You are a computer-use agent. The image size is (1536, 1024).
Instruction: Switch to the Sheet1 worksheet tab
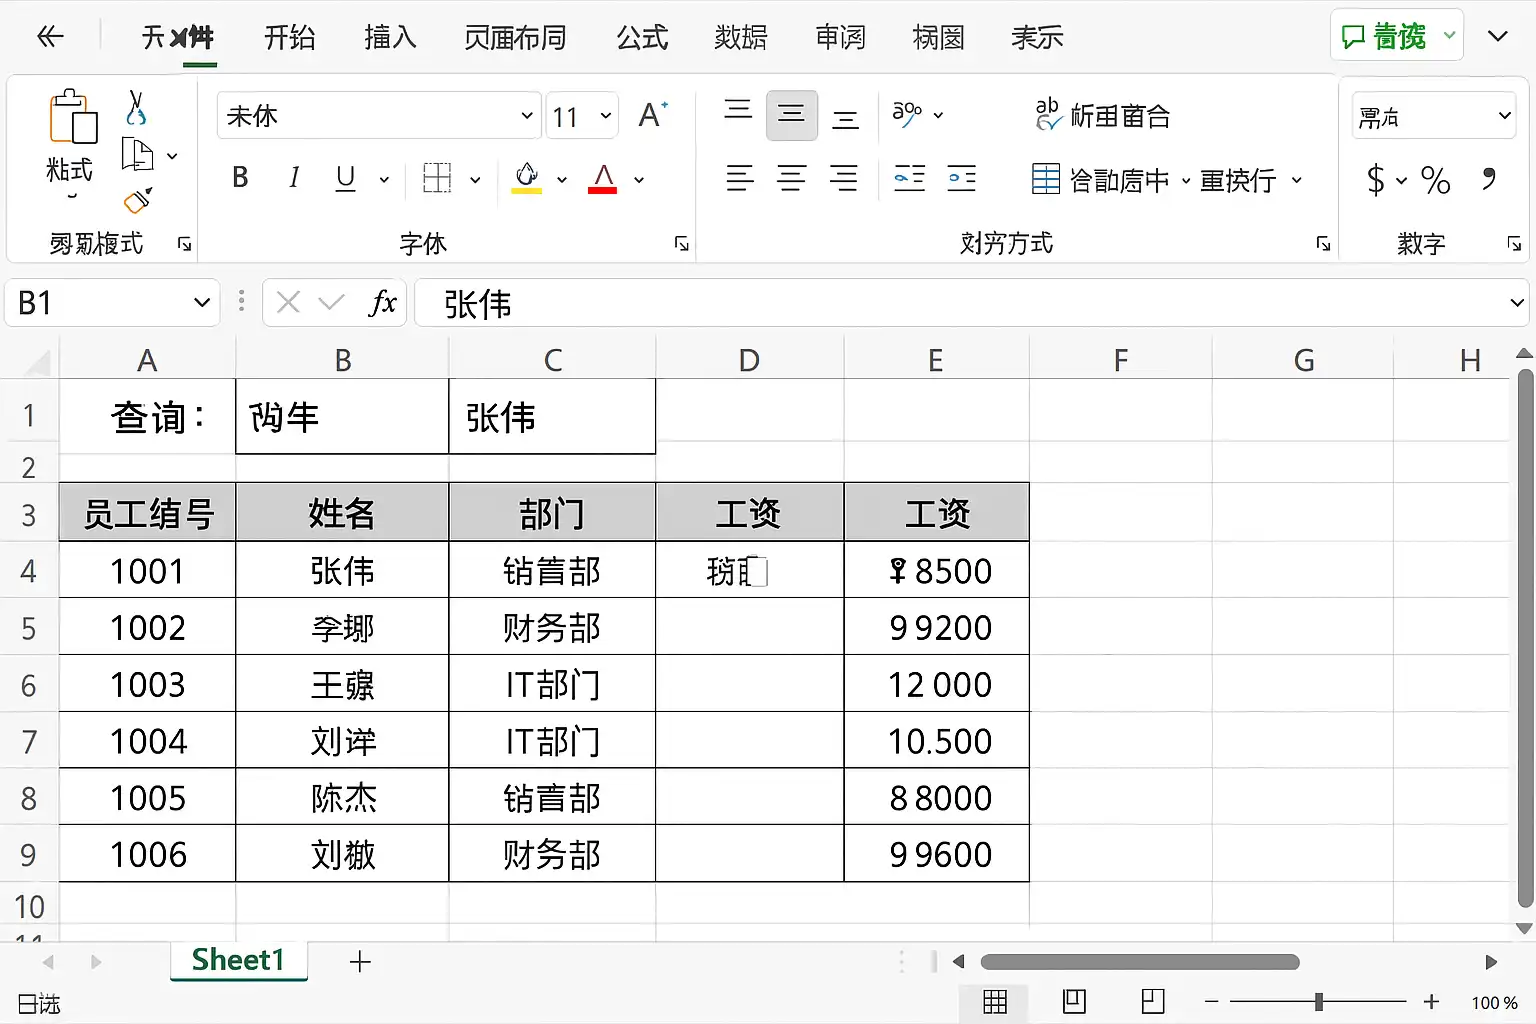[238, 961]
